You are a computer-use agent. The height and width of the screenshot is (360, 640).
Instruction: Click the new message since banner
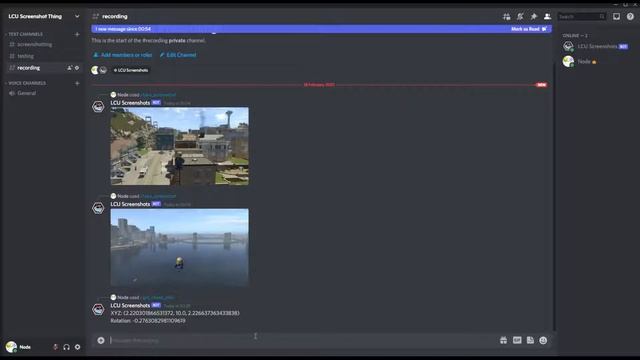pos(321,29)
